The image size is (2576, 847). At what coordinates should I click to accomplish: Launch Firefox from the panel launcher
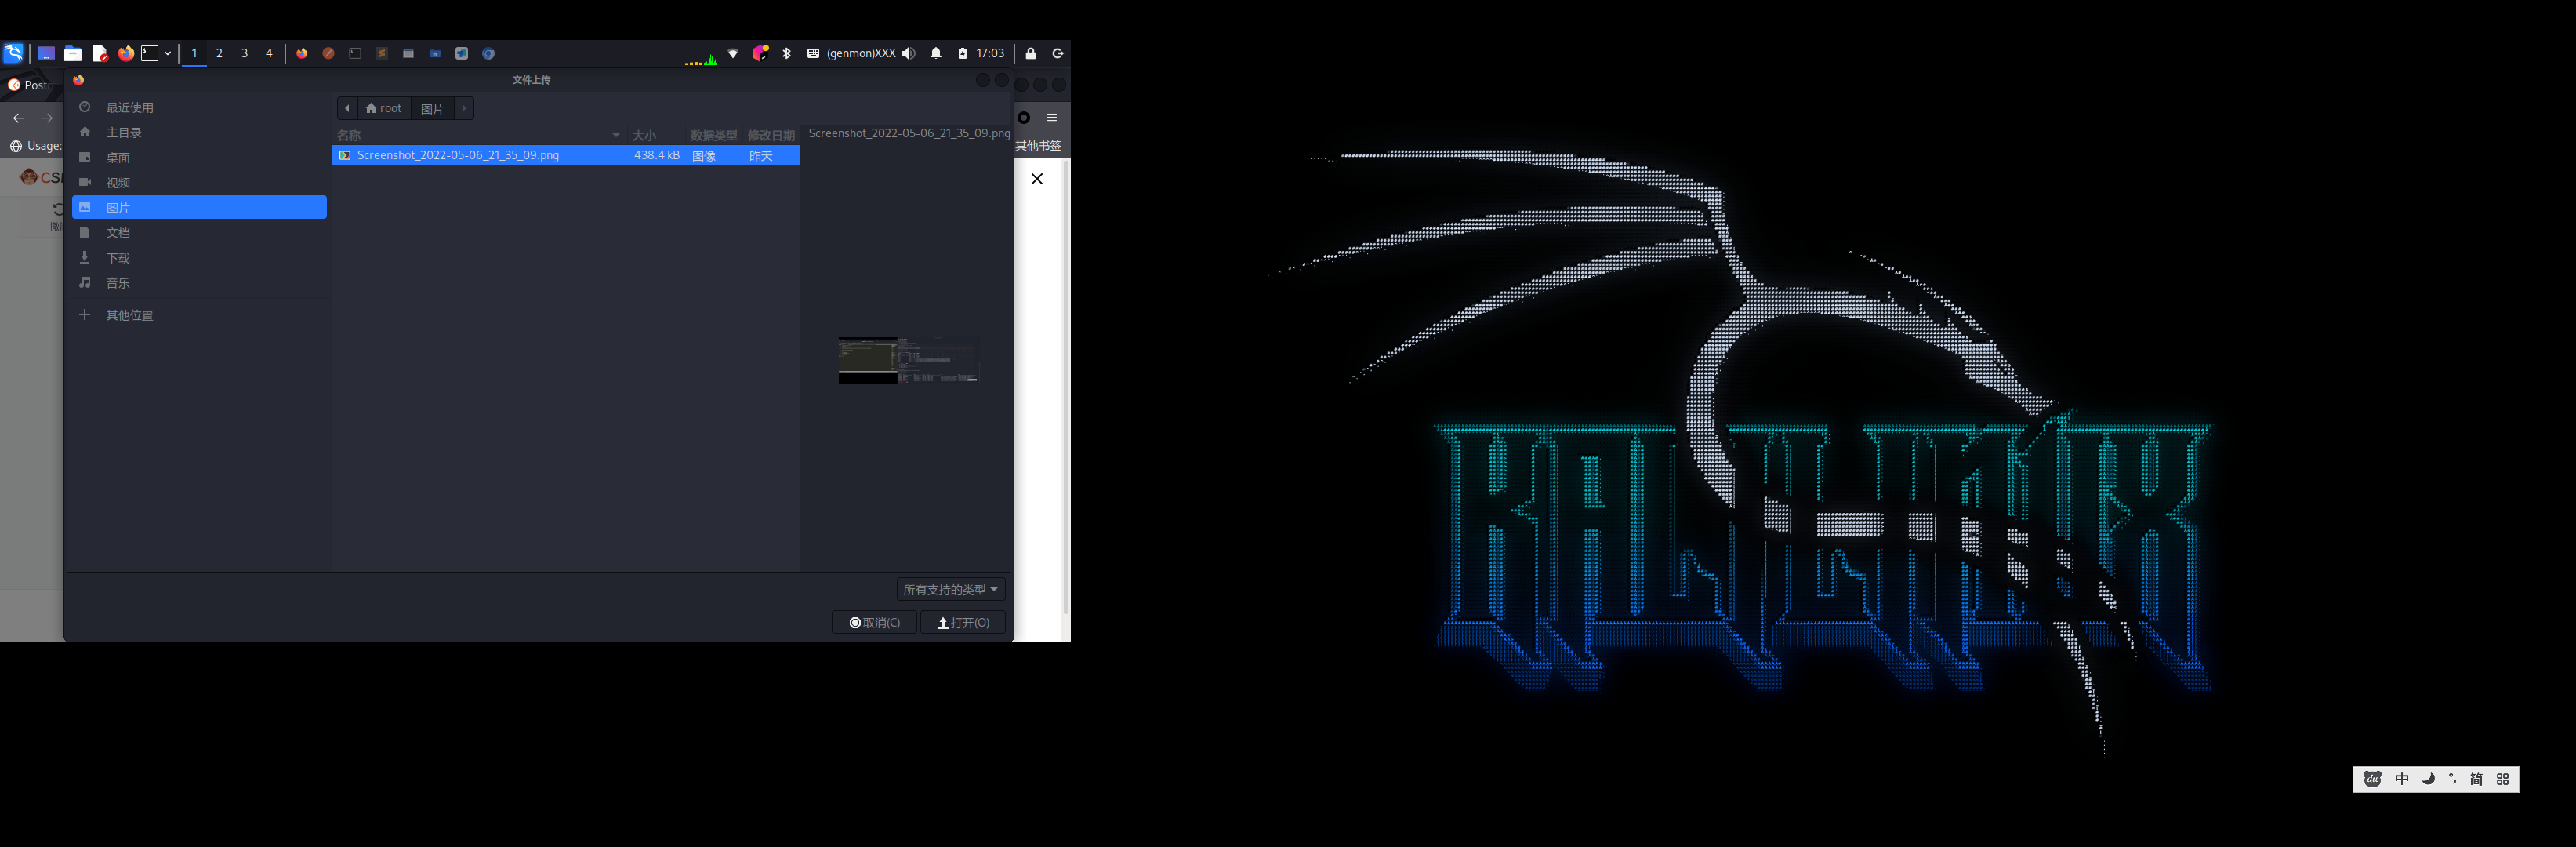tap(126, 53)
